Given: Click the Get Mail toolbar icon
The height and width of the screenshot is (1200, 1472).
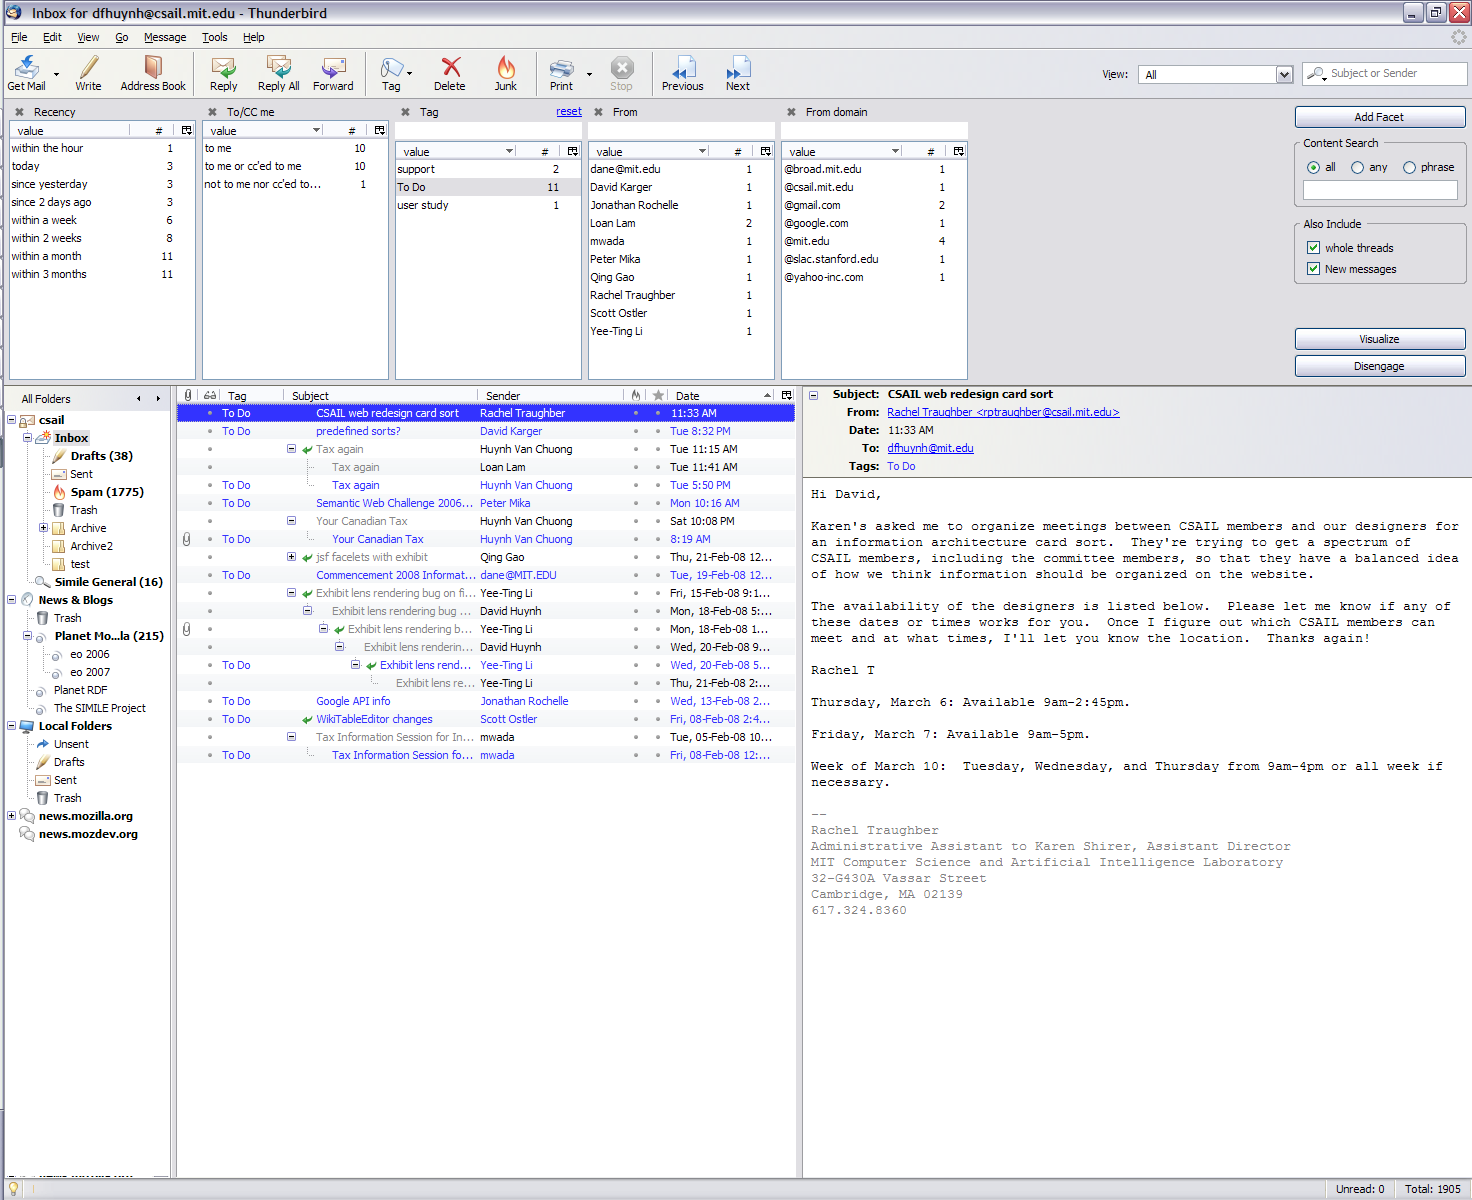Looking at the screenshot, I should [x=26, y=72].
